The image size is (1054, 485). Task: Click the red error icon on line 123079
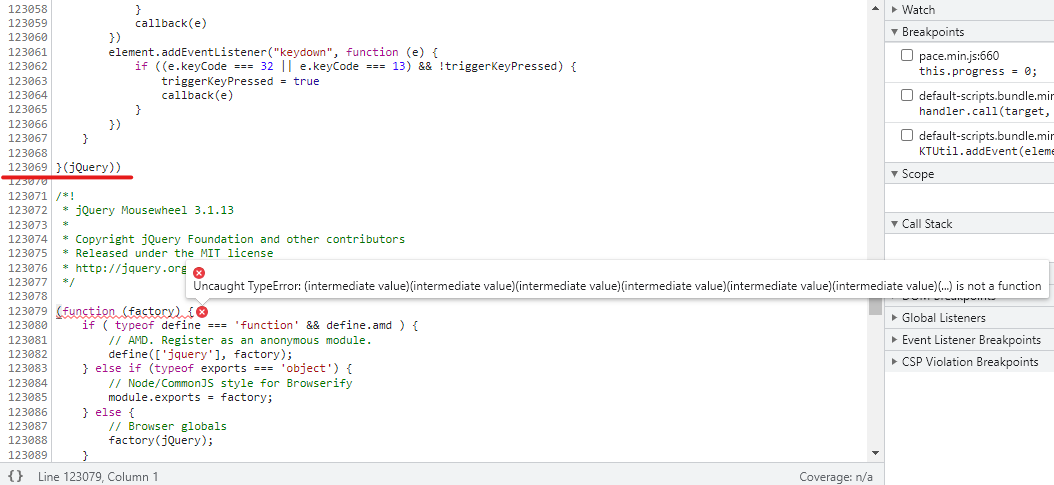(x=202, y=312)
